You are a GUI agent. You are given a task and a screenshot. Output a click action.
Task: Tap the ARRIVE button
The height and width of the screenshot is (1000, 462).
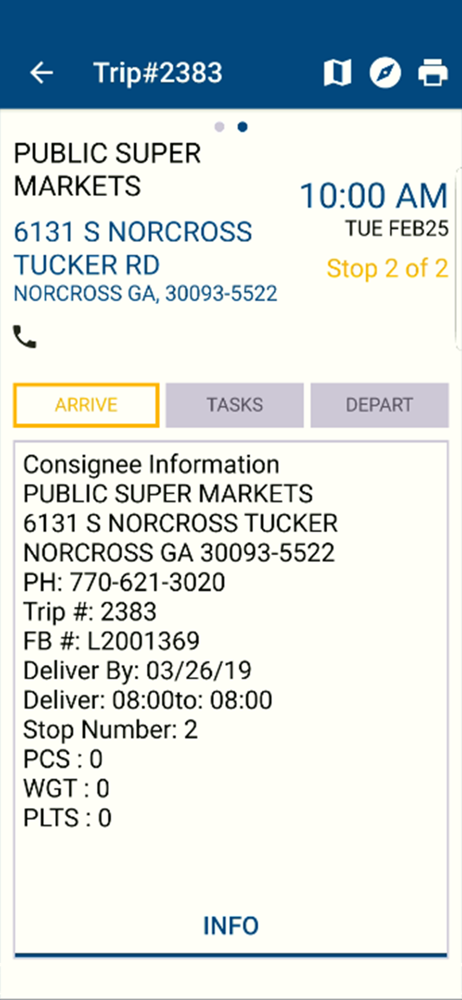(x=86, y=405)
